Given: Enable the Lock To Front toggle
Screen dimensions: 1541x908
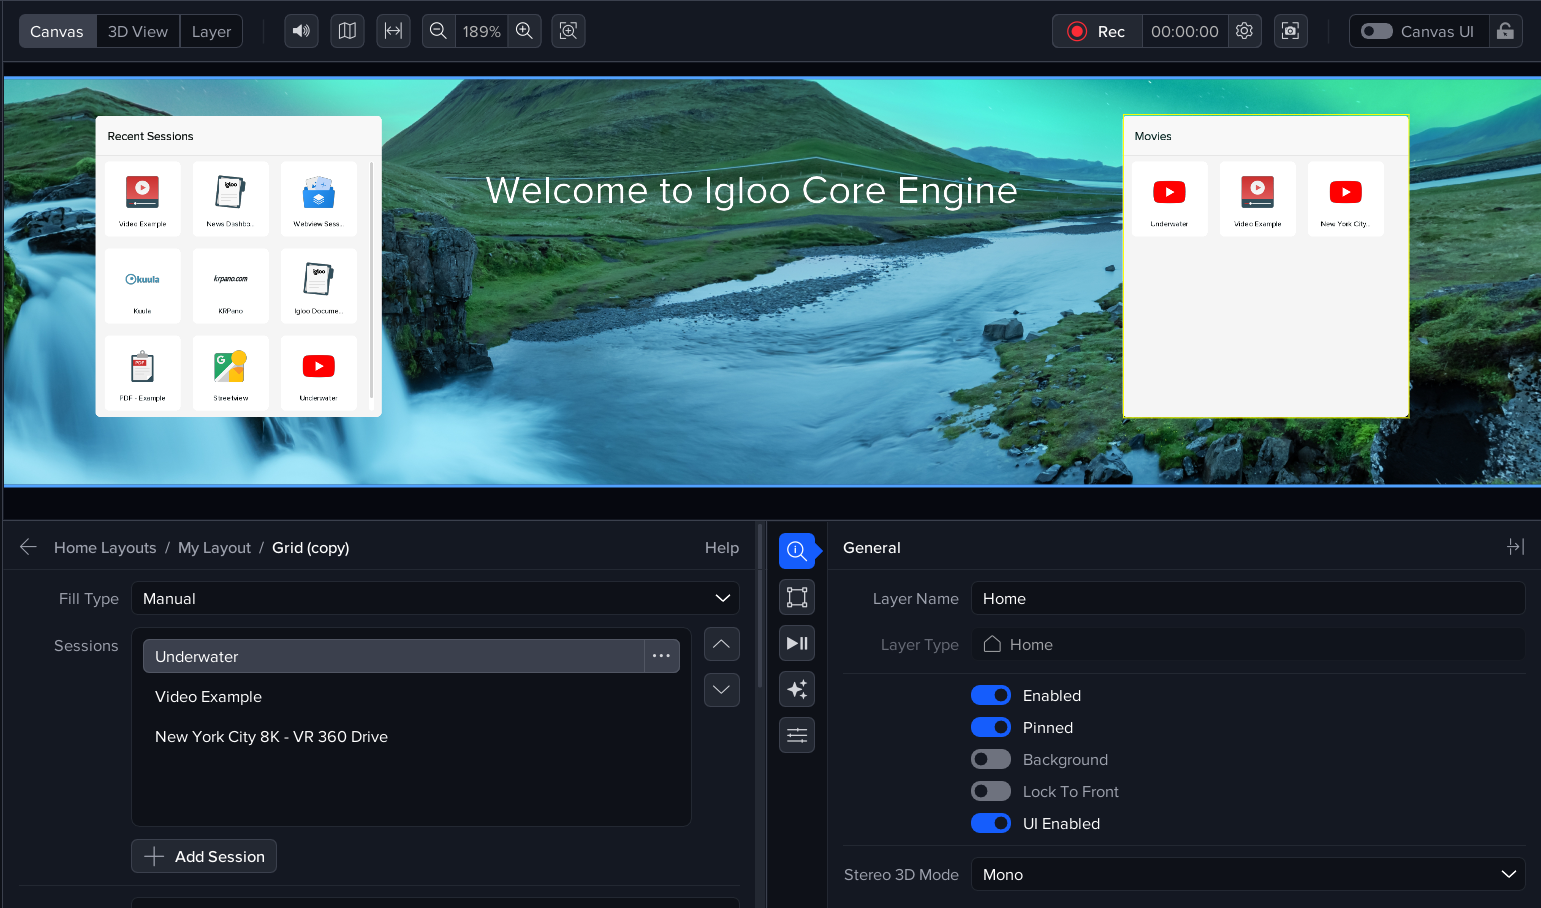Looking at the screenshot, I should tap(990, 791).
